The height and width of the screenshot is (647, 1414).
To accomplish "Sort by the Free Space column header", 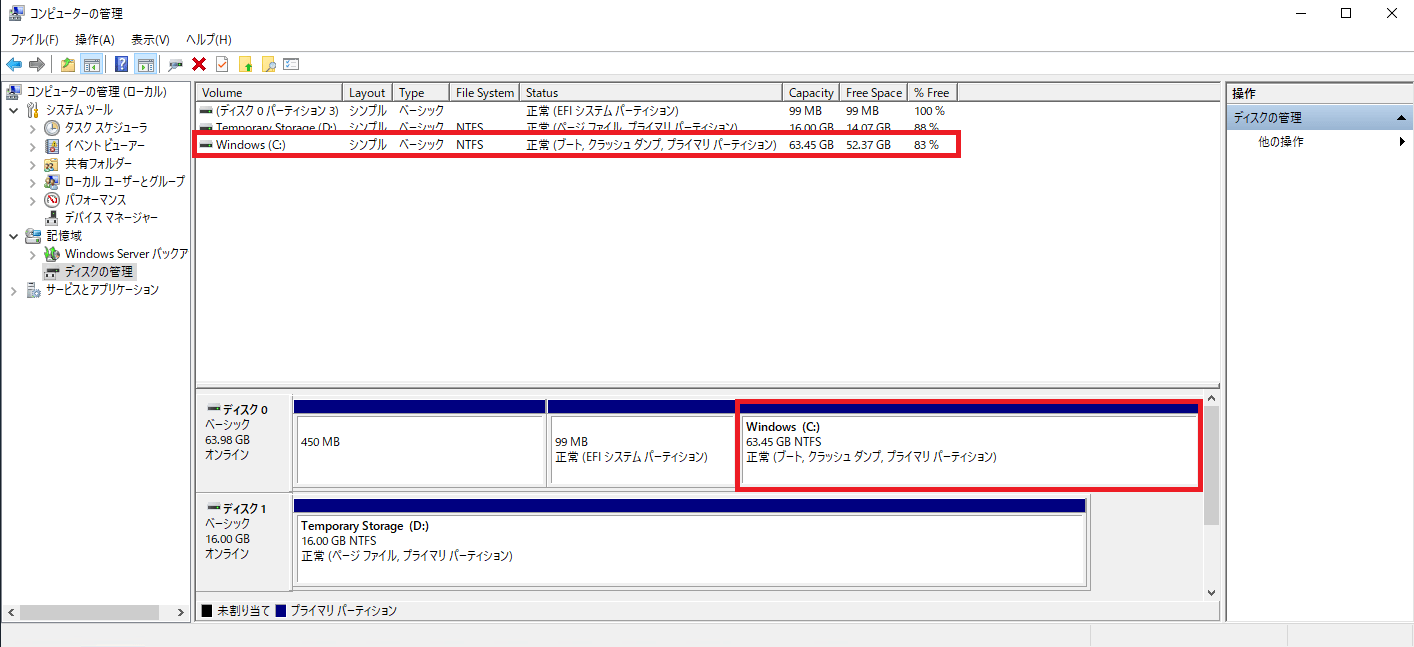I will point(873,92).
